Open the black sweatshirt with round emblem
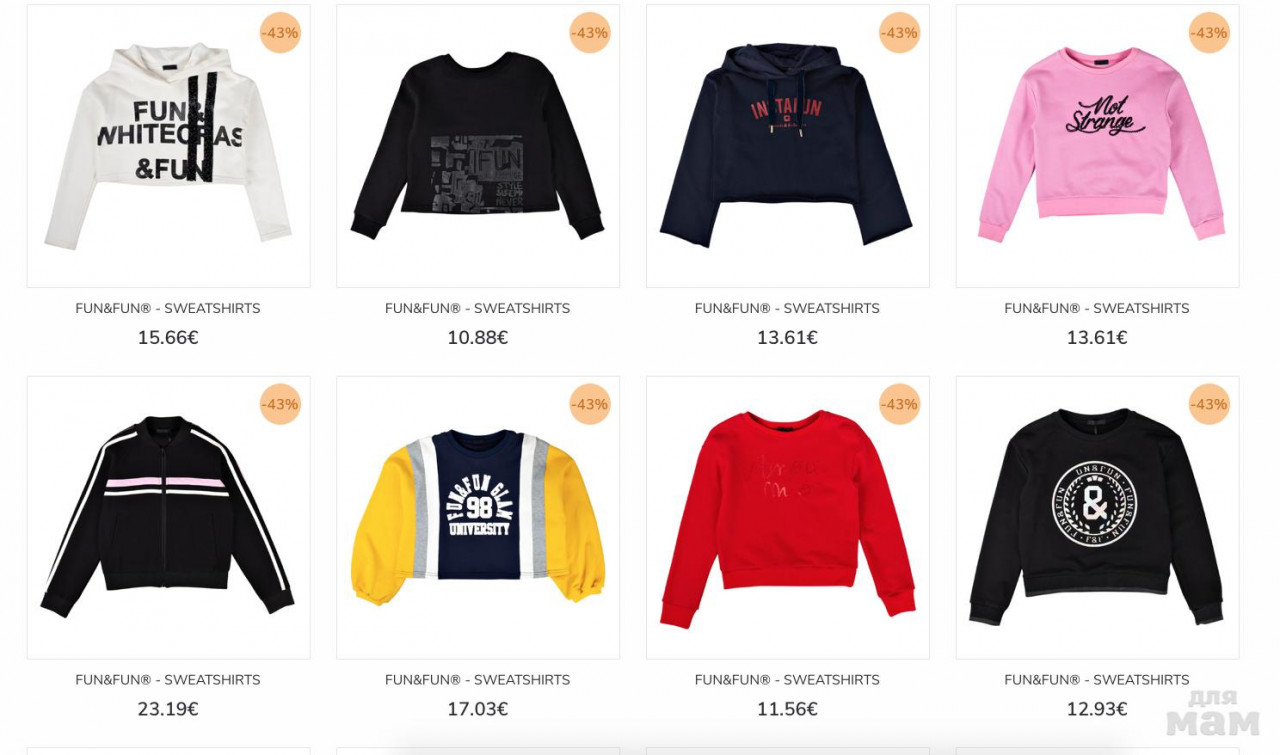Image resolution: width=1280 pixels, height=755 pixels. point(1097,517)
